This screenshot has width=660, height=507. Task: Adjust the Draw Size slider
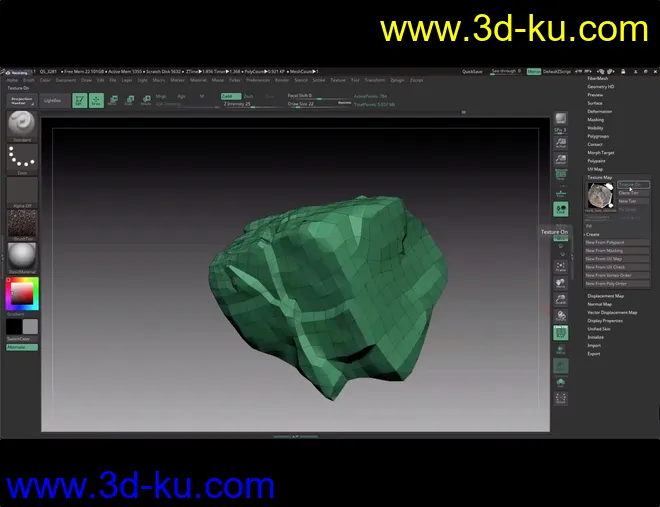319,104
